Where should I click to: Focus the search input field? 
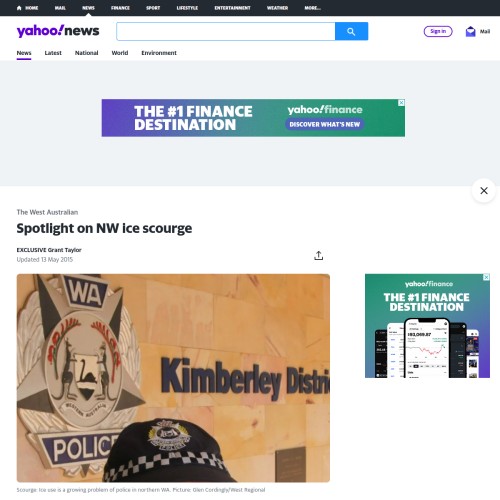point(226,31)
